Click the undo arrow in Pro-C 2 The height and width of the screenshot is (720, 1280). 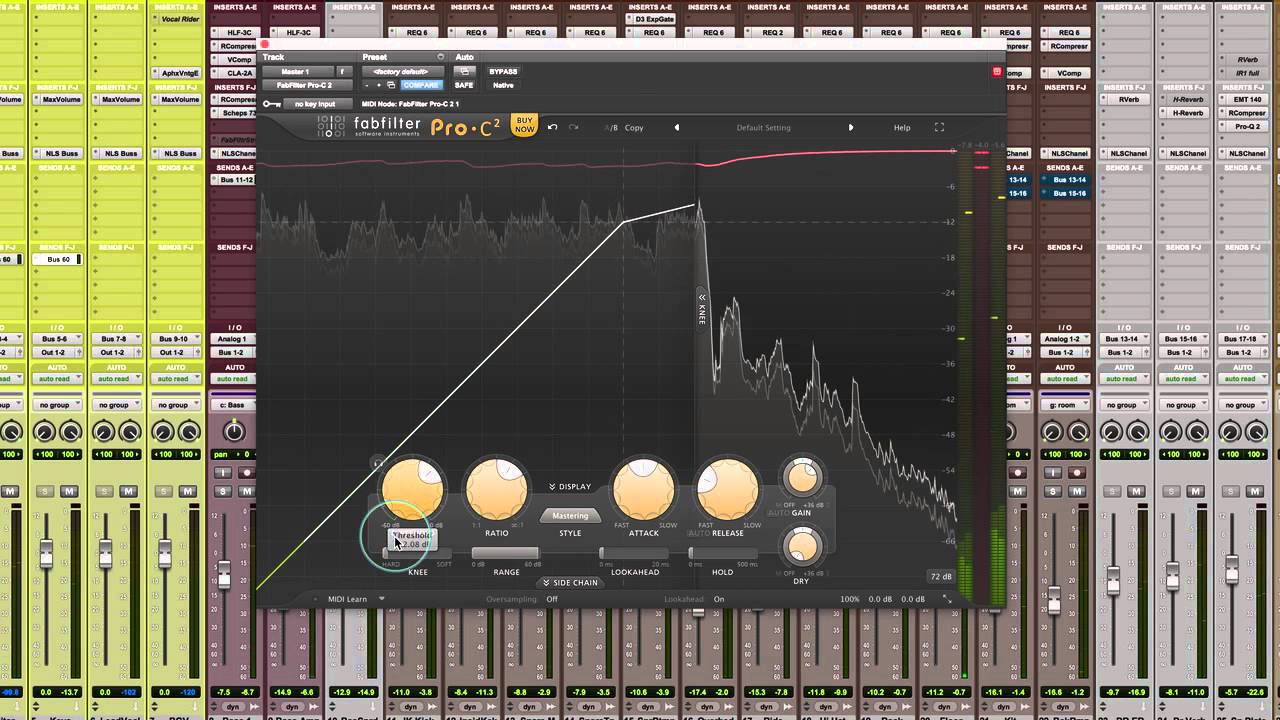[x=552, y=127]
